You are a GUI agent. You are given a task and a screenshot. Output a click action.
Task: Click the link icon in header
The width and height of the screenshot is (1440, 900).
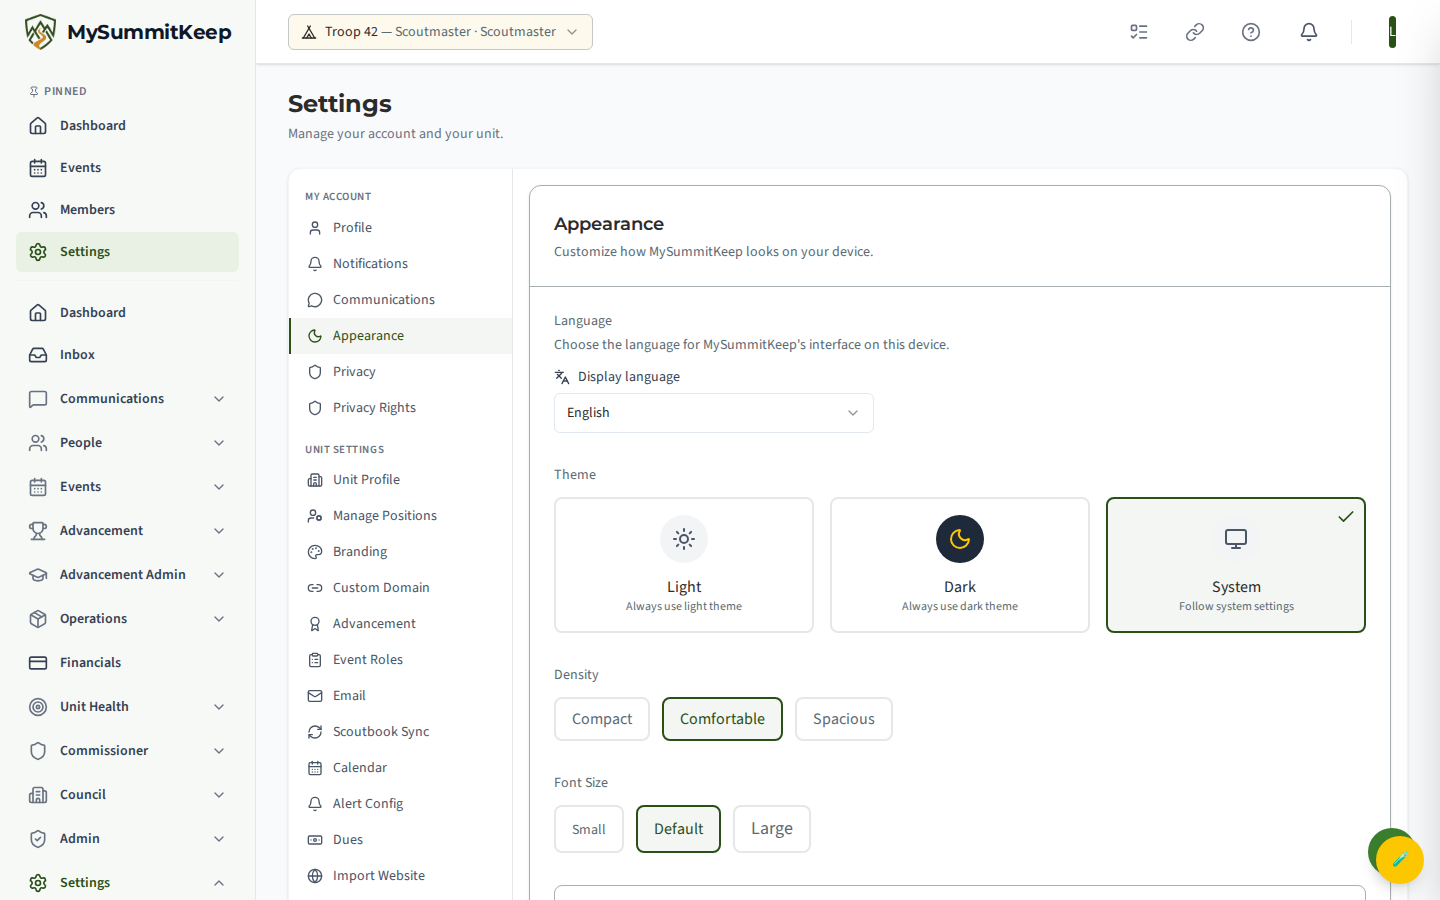tap(1195, 32)
